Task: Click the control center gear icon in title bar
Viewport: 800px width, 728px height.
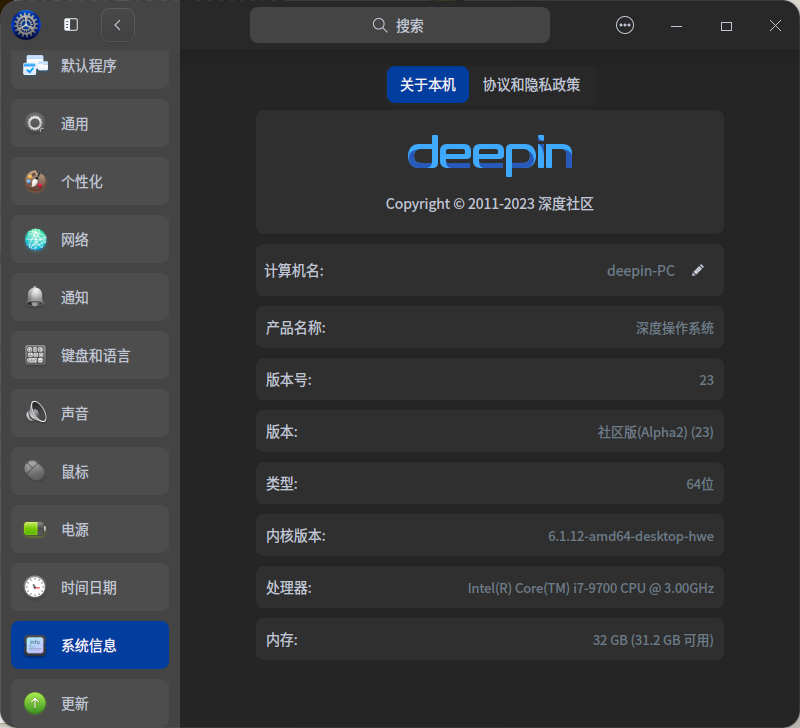Action: click(x=26, y=25)
